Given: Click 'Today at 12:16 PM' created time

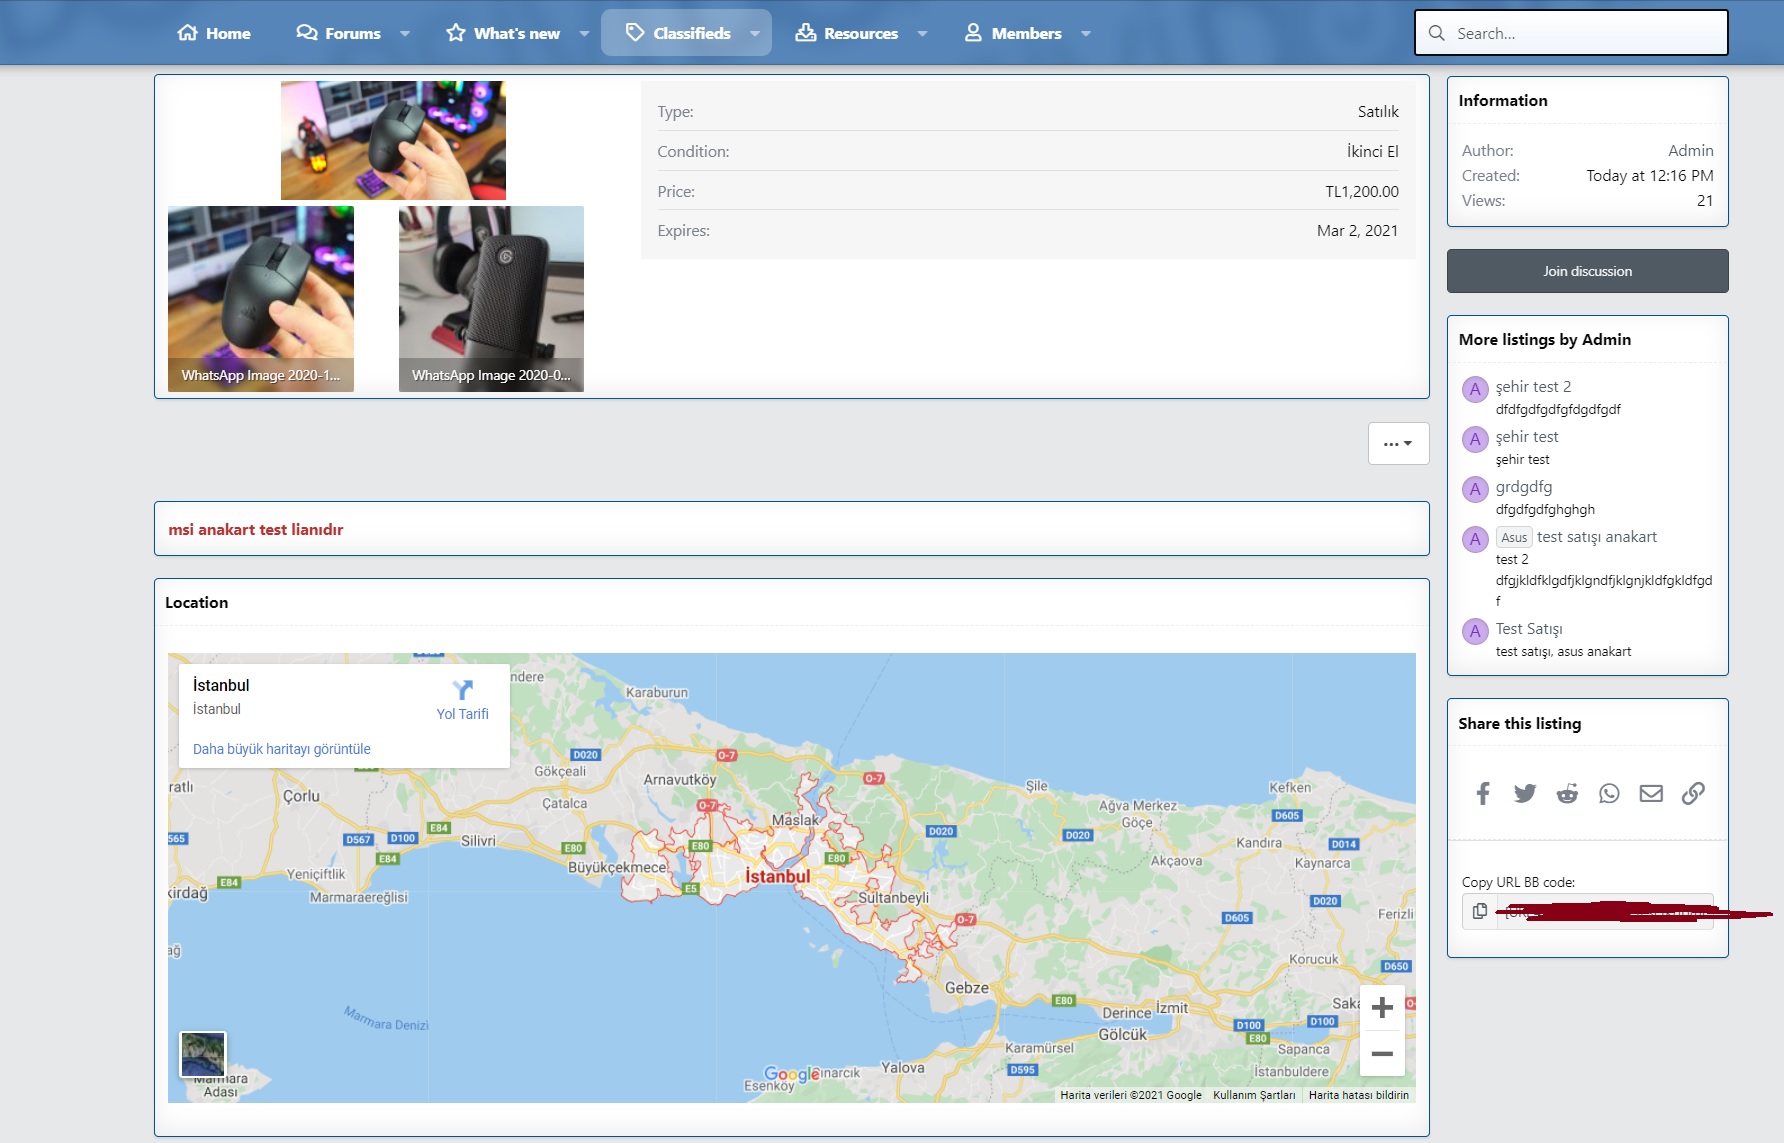Looking at the screenshot, I should tap(1650, 175).
